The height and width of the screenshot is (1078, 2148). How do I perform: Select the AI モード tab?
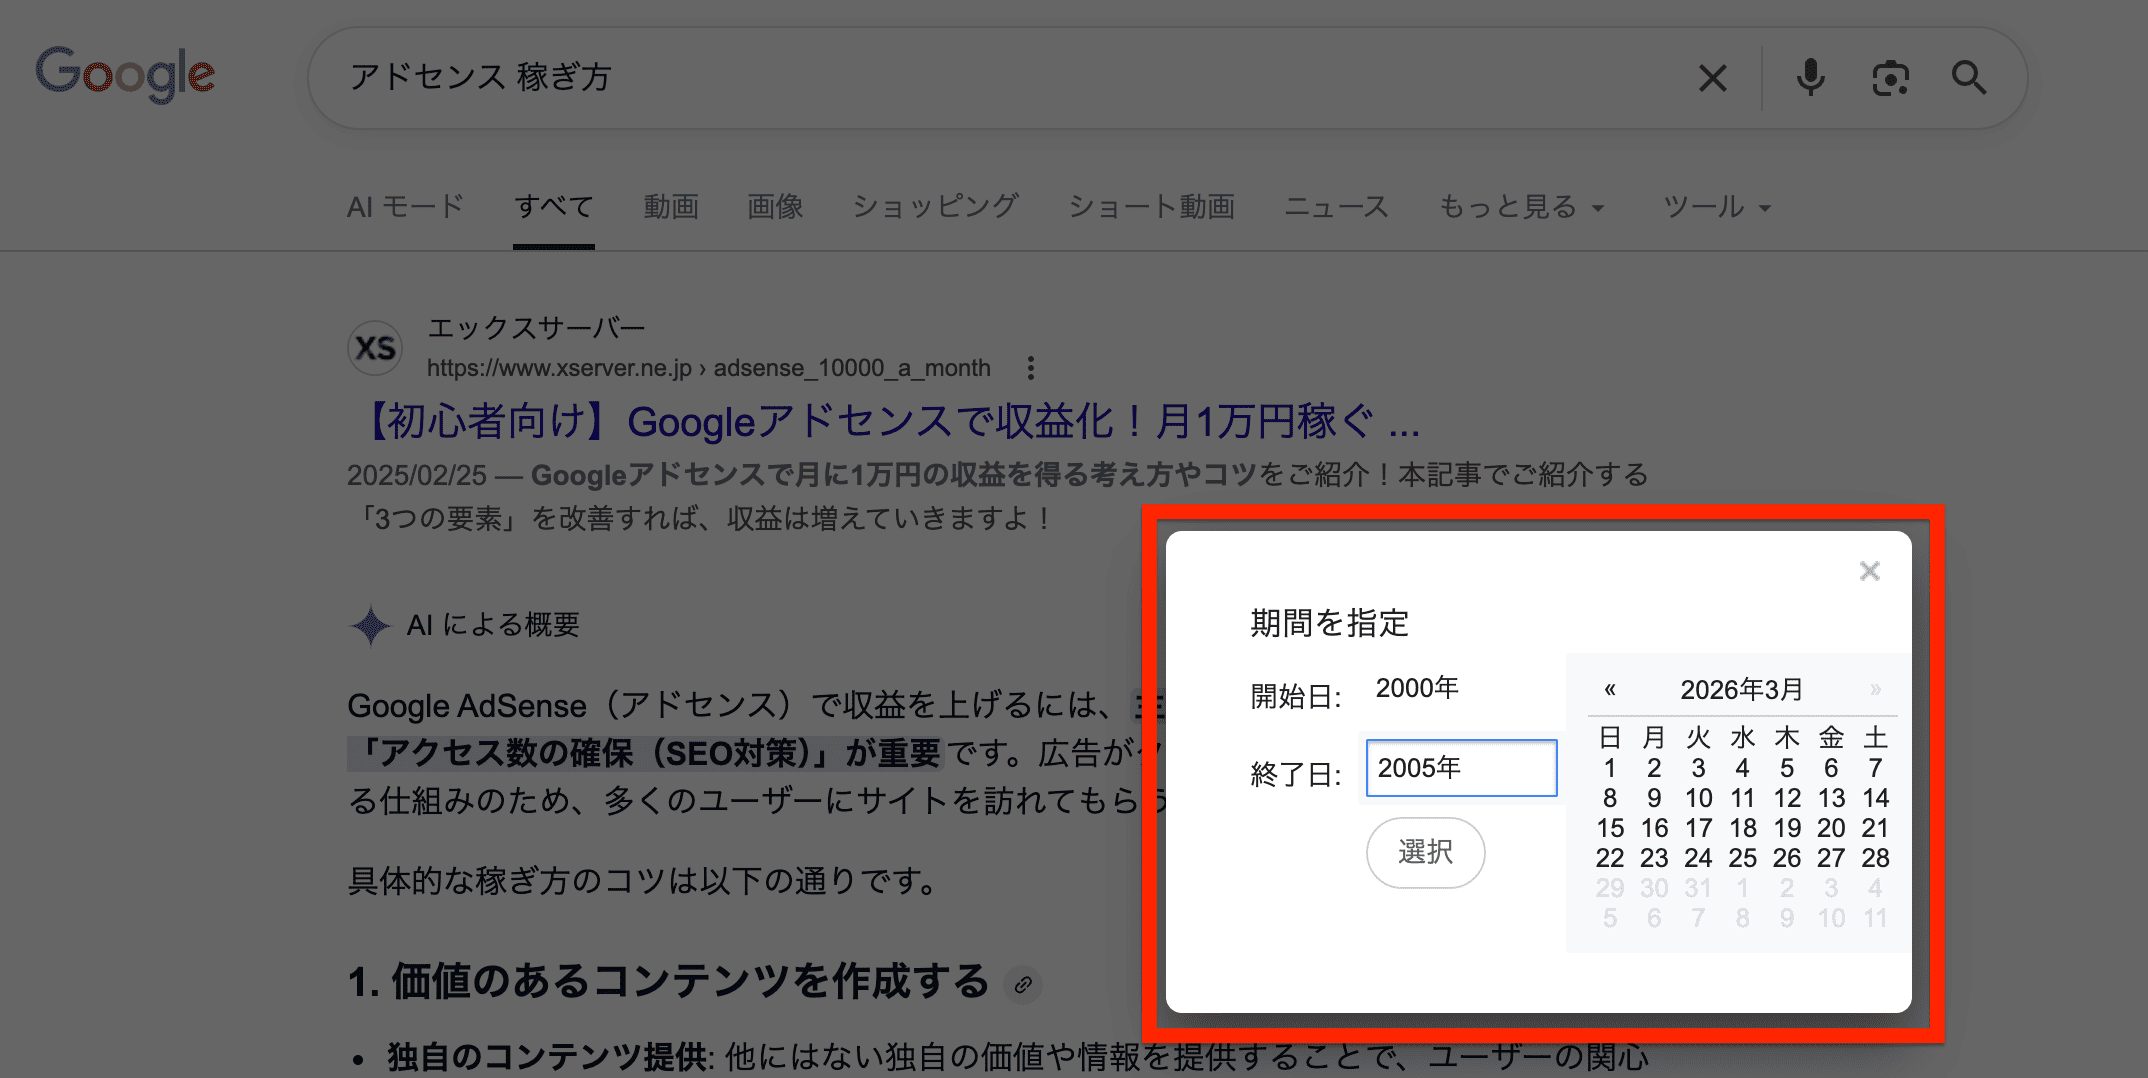pos(405,207)
